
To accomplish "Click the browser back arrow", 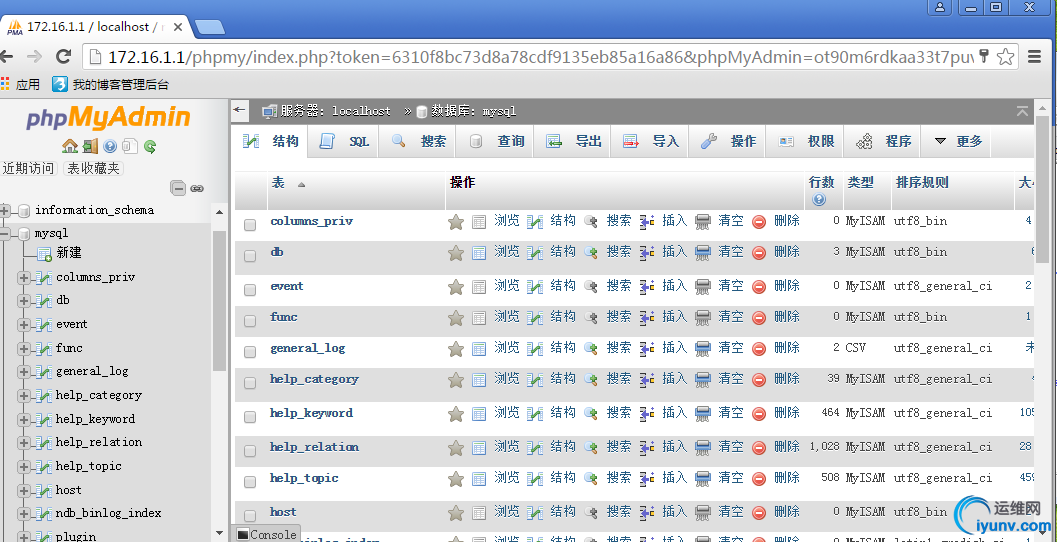I will click(8, 57).
